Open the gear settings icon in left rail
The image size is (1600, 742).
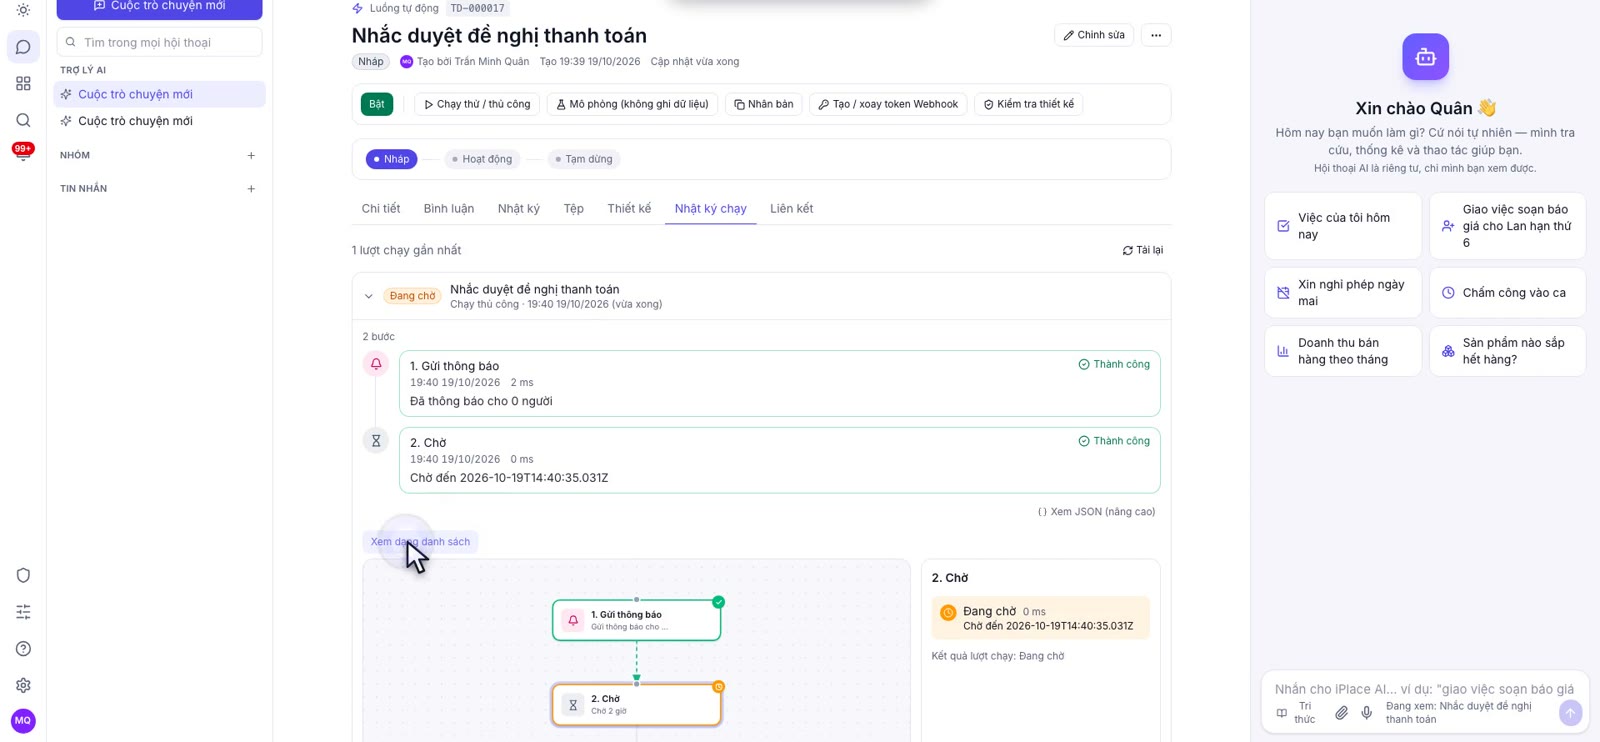[23, 685]
